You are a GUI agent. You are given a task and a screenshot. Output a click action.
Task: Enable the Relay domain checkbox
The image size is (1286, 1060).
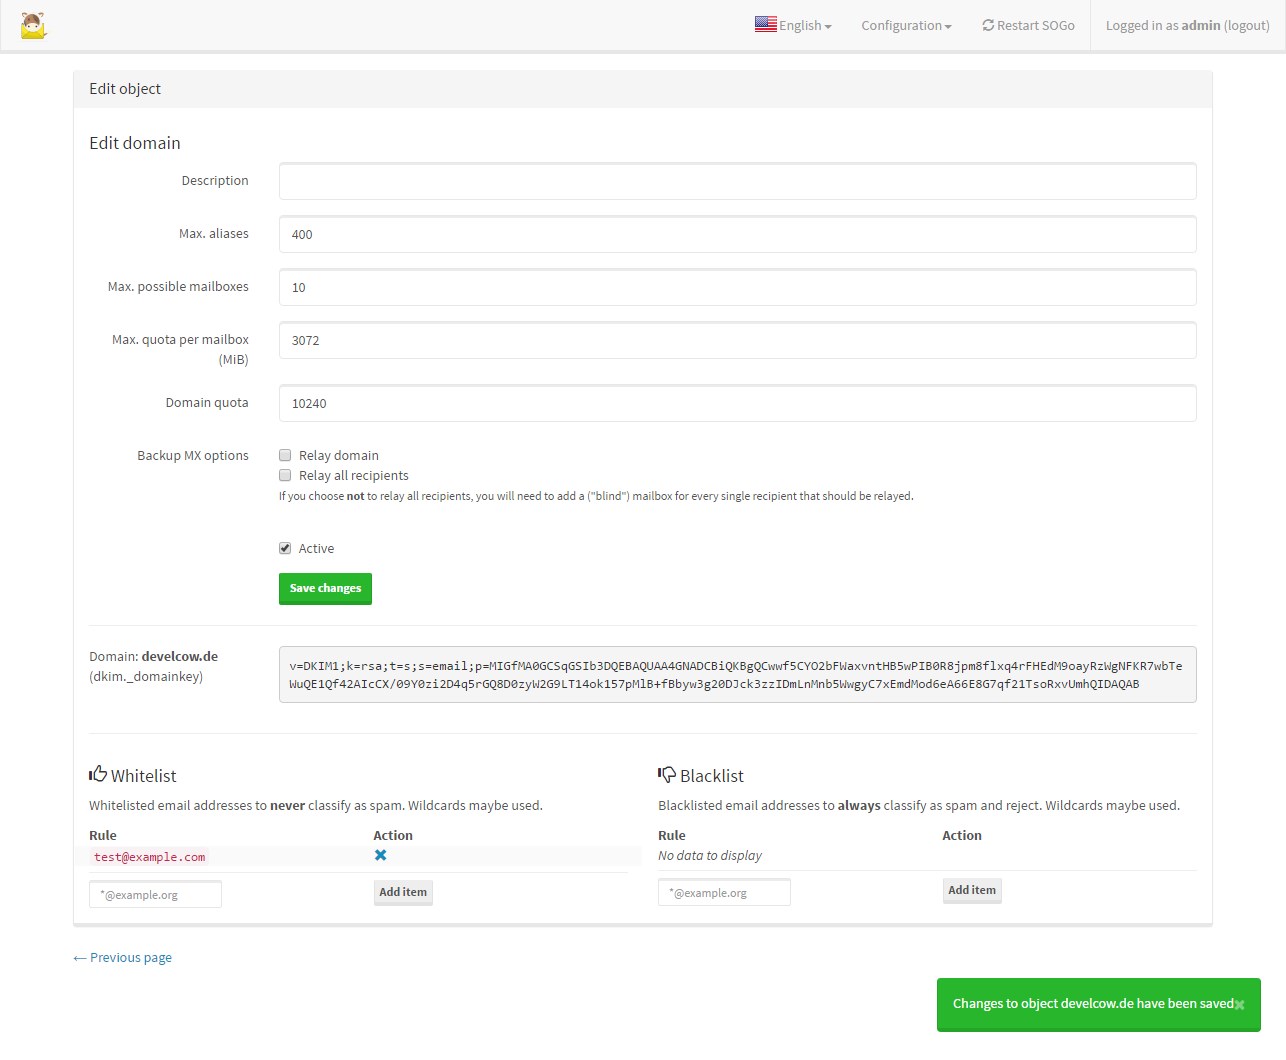[x=285, y=454]
